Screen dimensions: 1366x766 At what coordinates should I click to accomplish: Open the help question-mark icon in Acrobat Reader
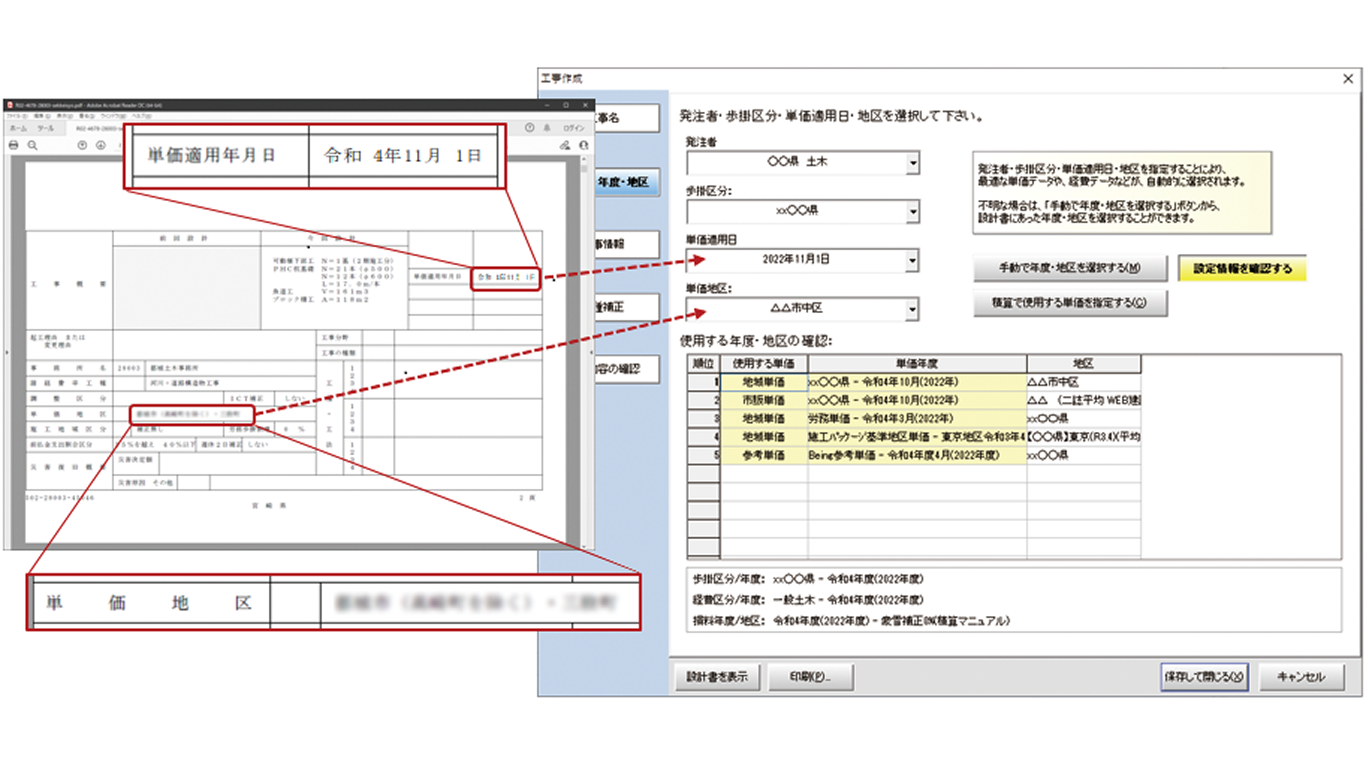(529, 128)
